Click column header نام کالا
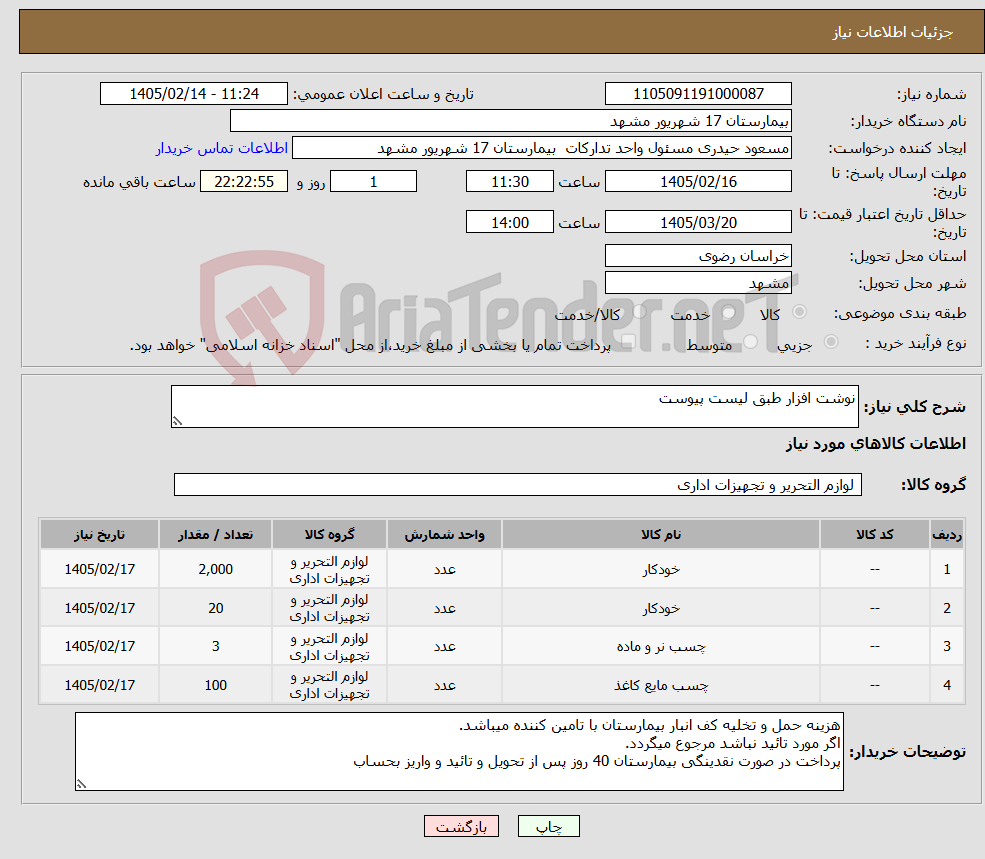Image resolution: width=985 pixels, height=859 pixels. pyautogui.click(x=661, y=534)
